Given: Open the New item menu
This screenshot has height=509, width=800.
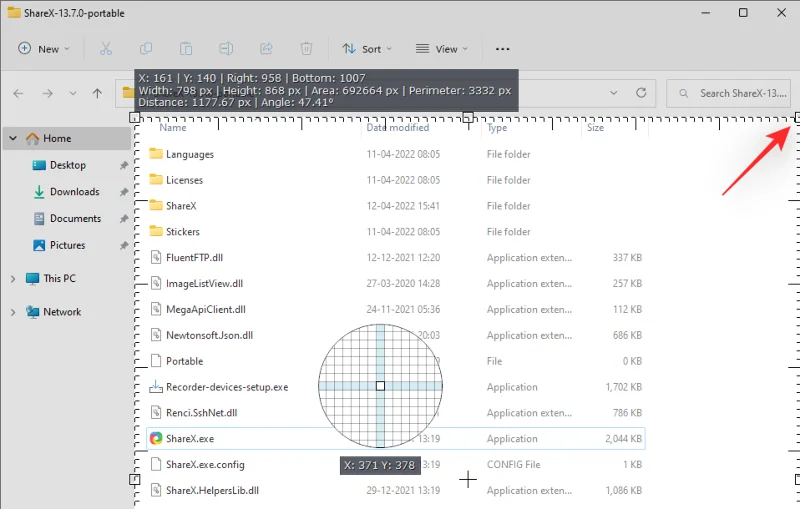Looking at the screenshot, I should pyautogui.click(x=43, y=49).
